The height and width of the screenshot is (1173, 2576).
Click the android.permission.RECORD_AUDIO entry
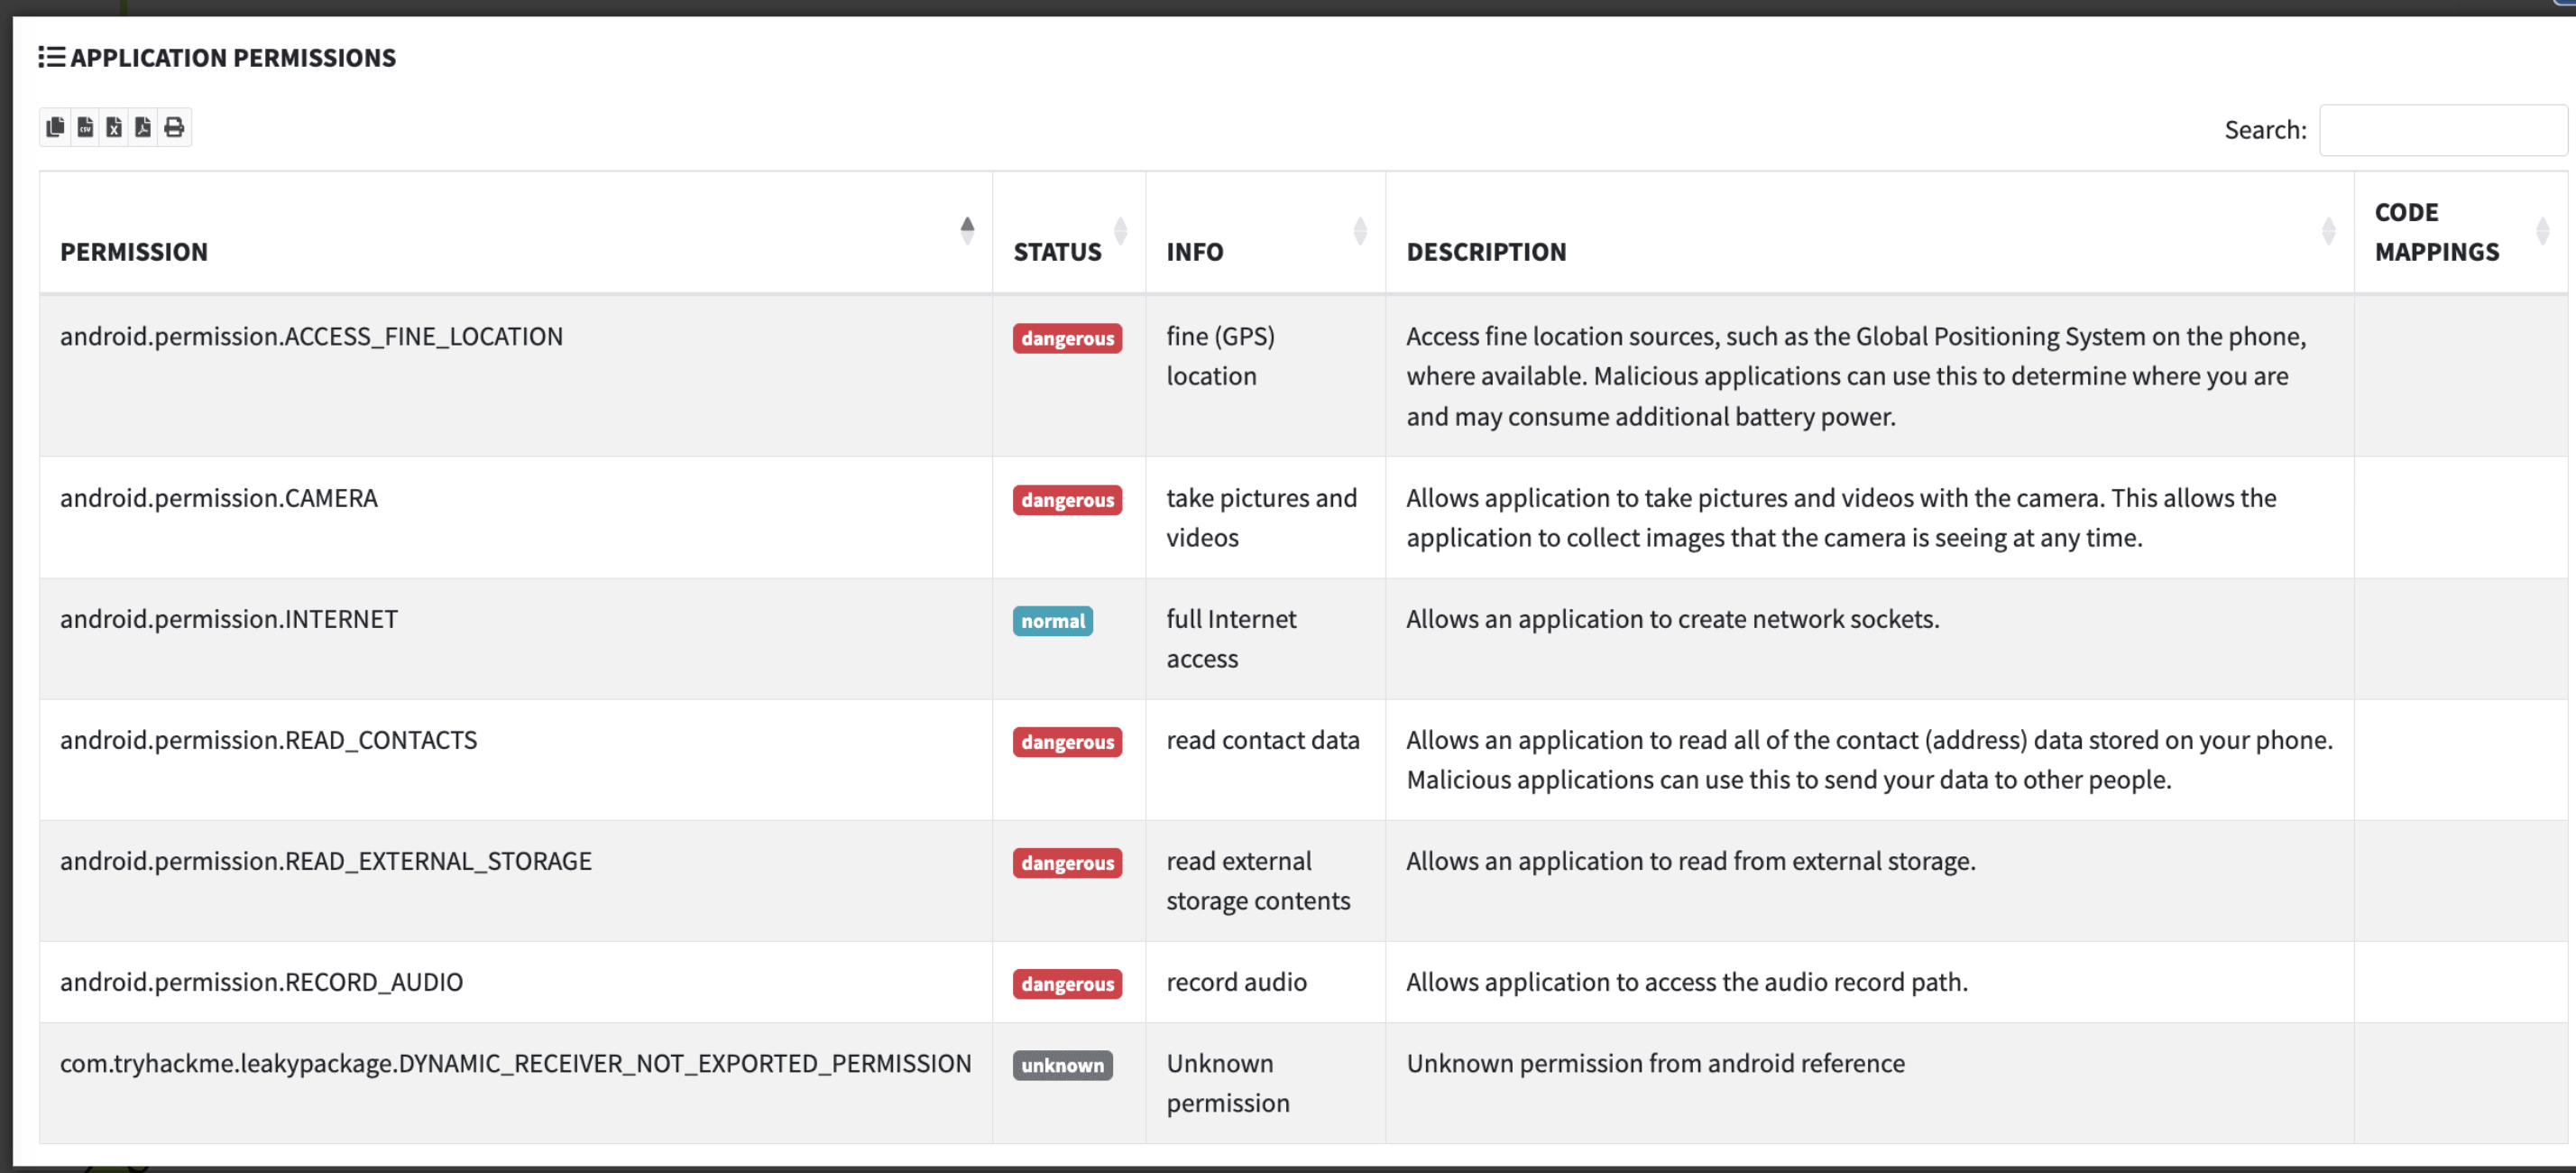coord(261,982)
